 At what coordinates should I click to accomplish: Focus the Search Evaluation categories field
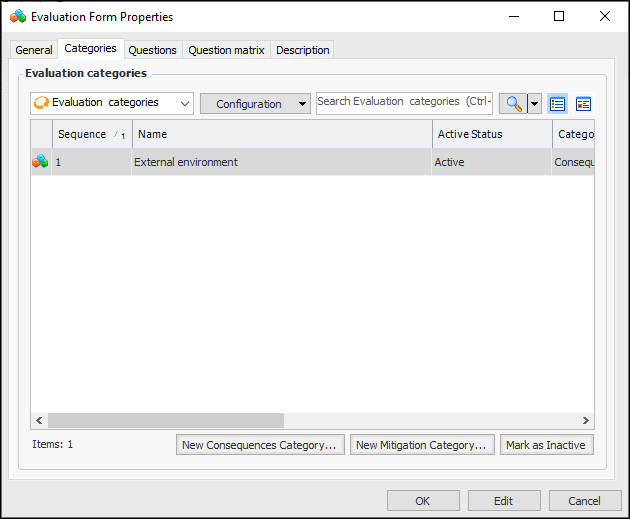click(x=404, y=103)
